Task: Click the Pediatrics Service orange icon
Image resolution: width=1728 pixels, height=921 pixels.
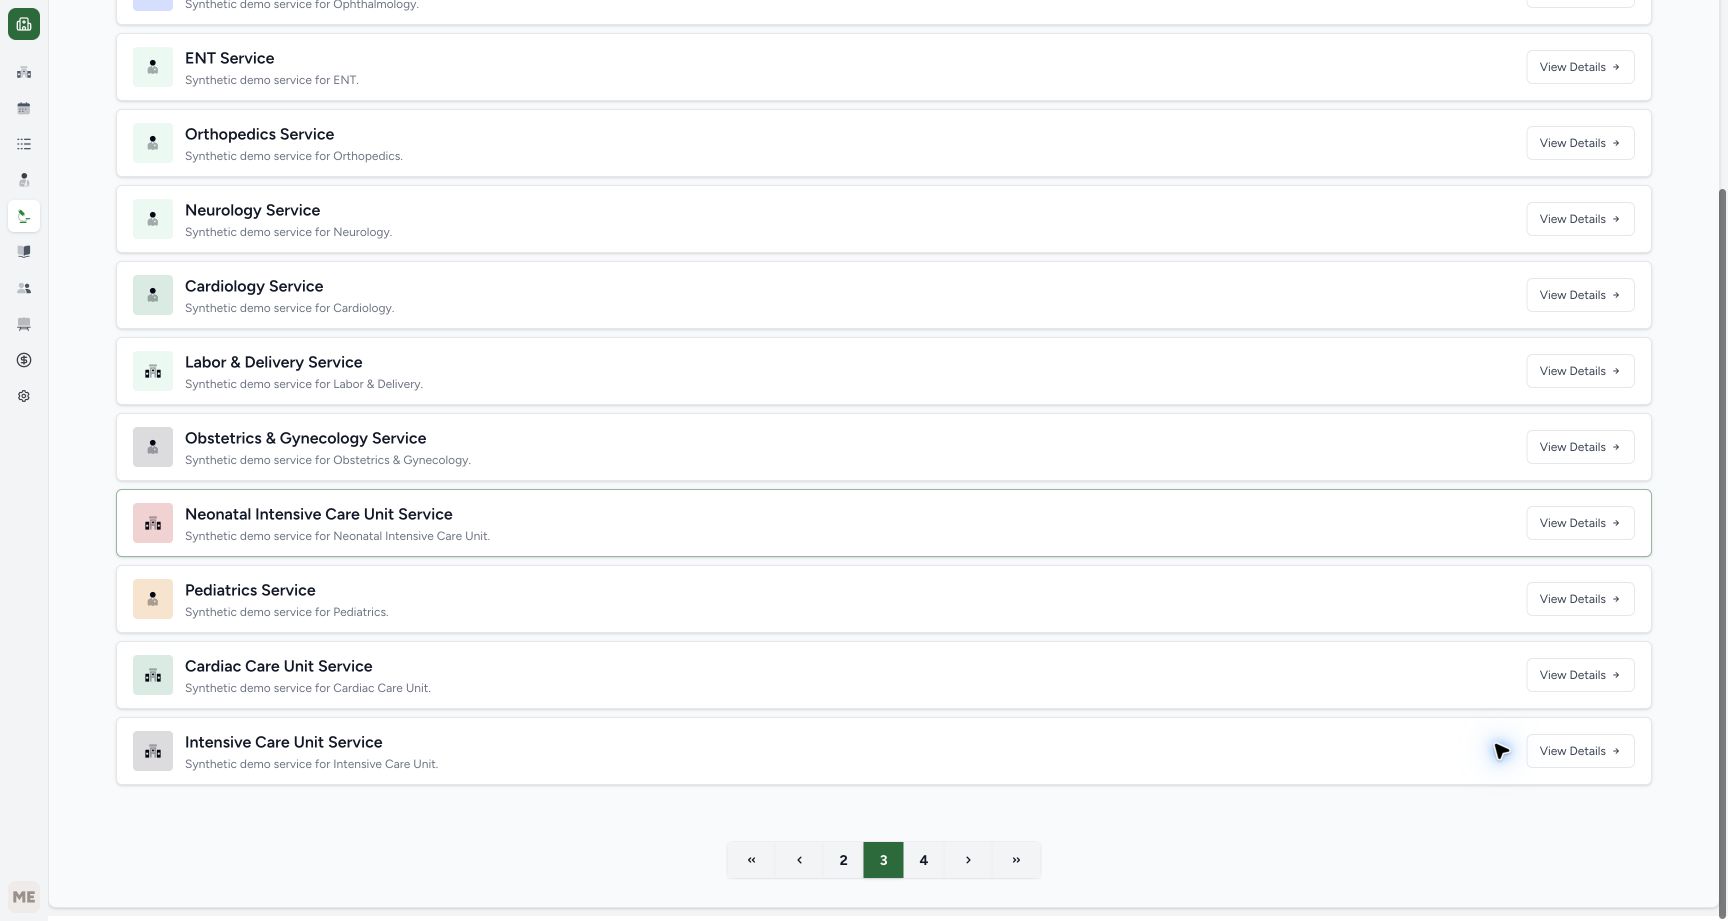Action: (153, 599)
